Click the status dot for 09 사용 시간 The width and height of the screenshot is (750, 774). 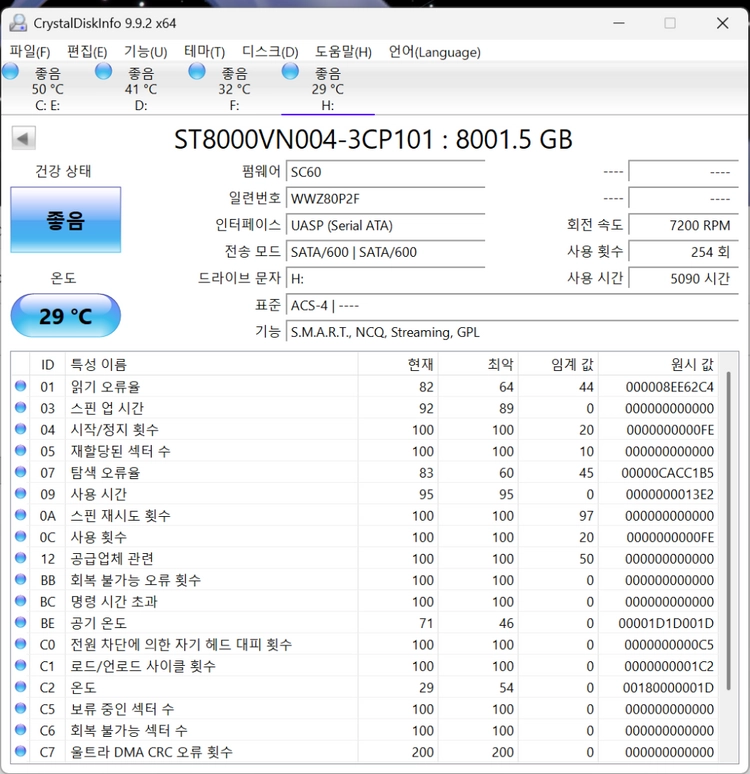(20, 494)
